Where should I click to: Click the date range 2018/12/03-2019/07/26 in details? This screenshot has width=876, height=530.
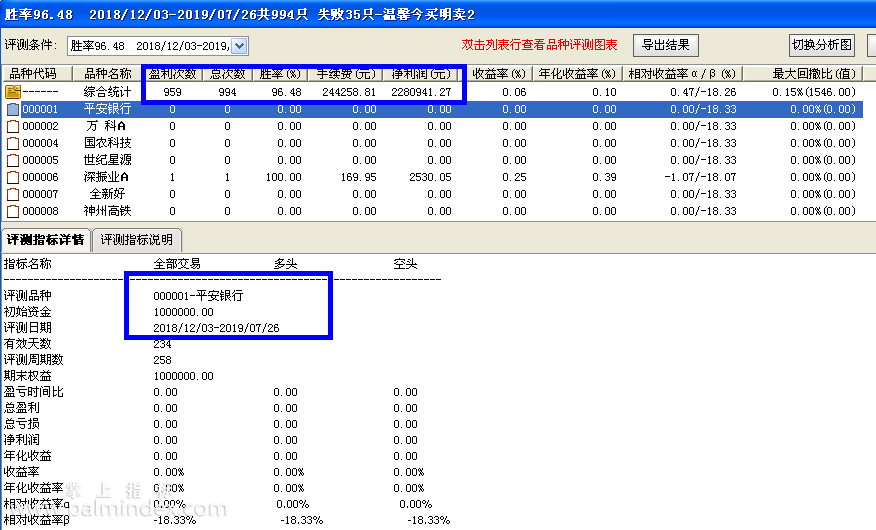[216, 328]
